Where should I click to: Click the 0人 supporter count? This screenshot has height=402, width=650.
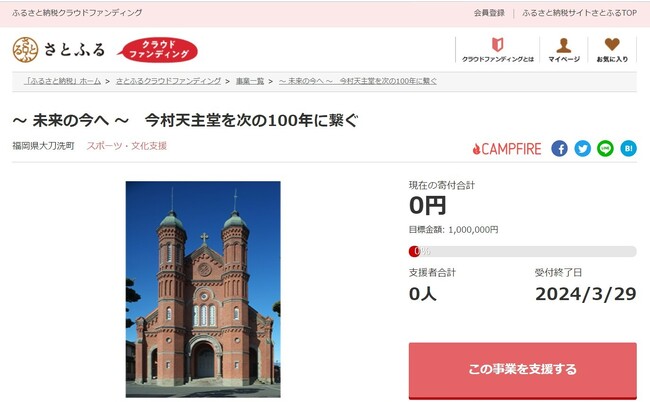click(x=422, y=294)
